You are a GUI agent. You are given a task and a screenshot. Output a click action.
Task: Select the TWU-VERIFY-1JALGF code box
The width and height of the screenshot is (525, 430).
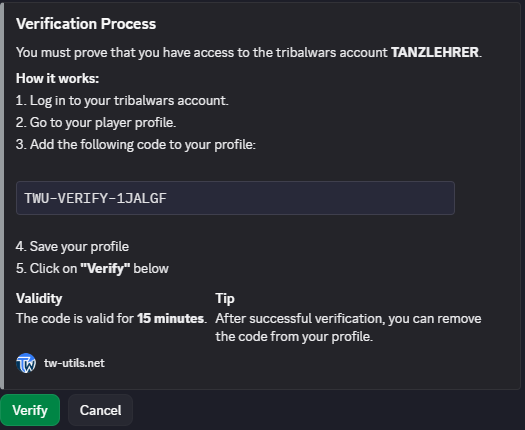tap(235, 198)
